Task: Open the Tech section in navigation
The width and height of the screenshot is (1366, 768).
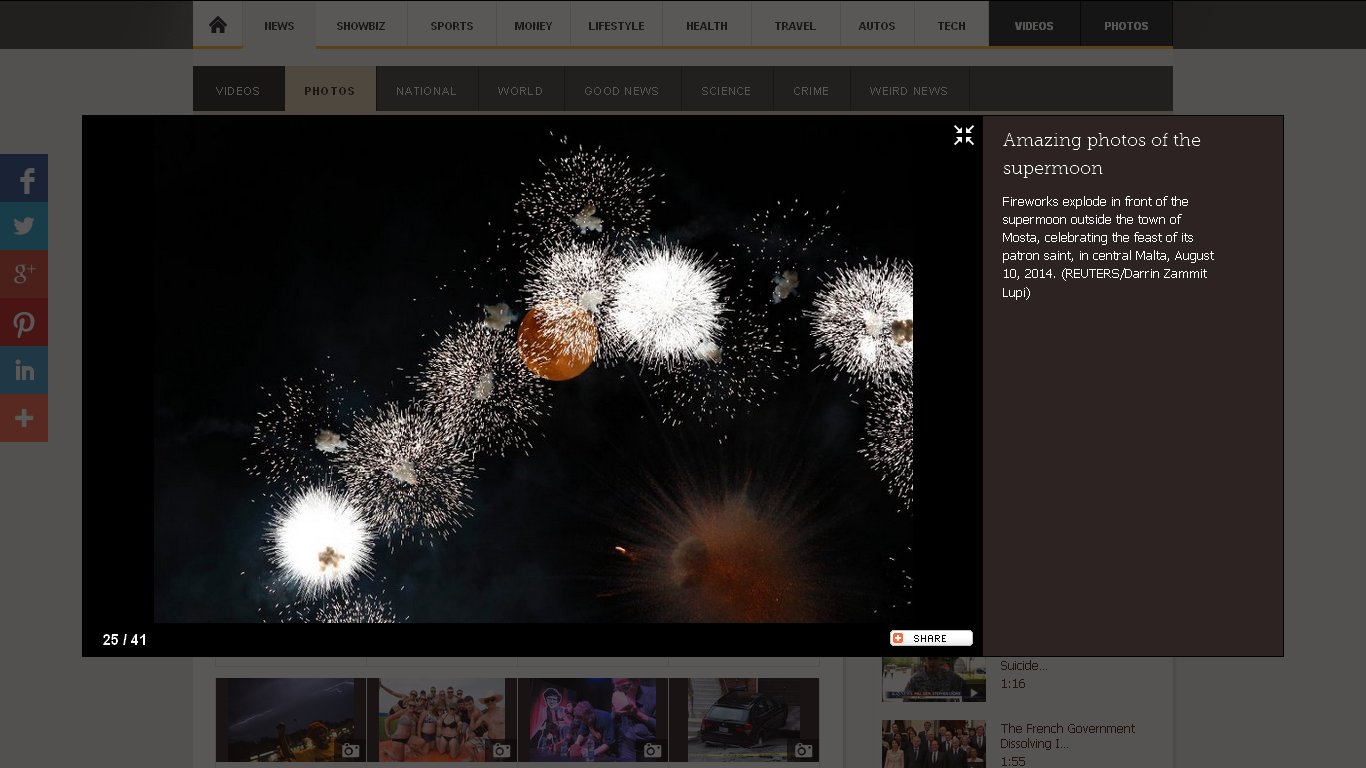Action: click(x=951, y=26)
